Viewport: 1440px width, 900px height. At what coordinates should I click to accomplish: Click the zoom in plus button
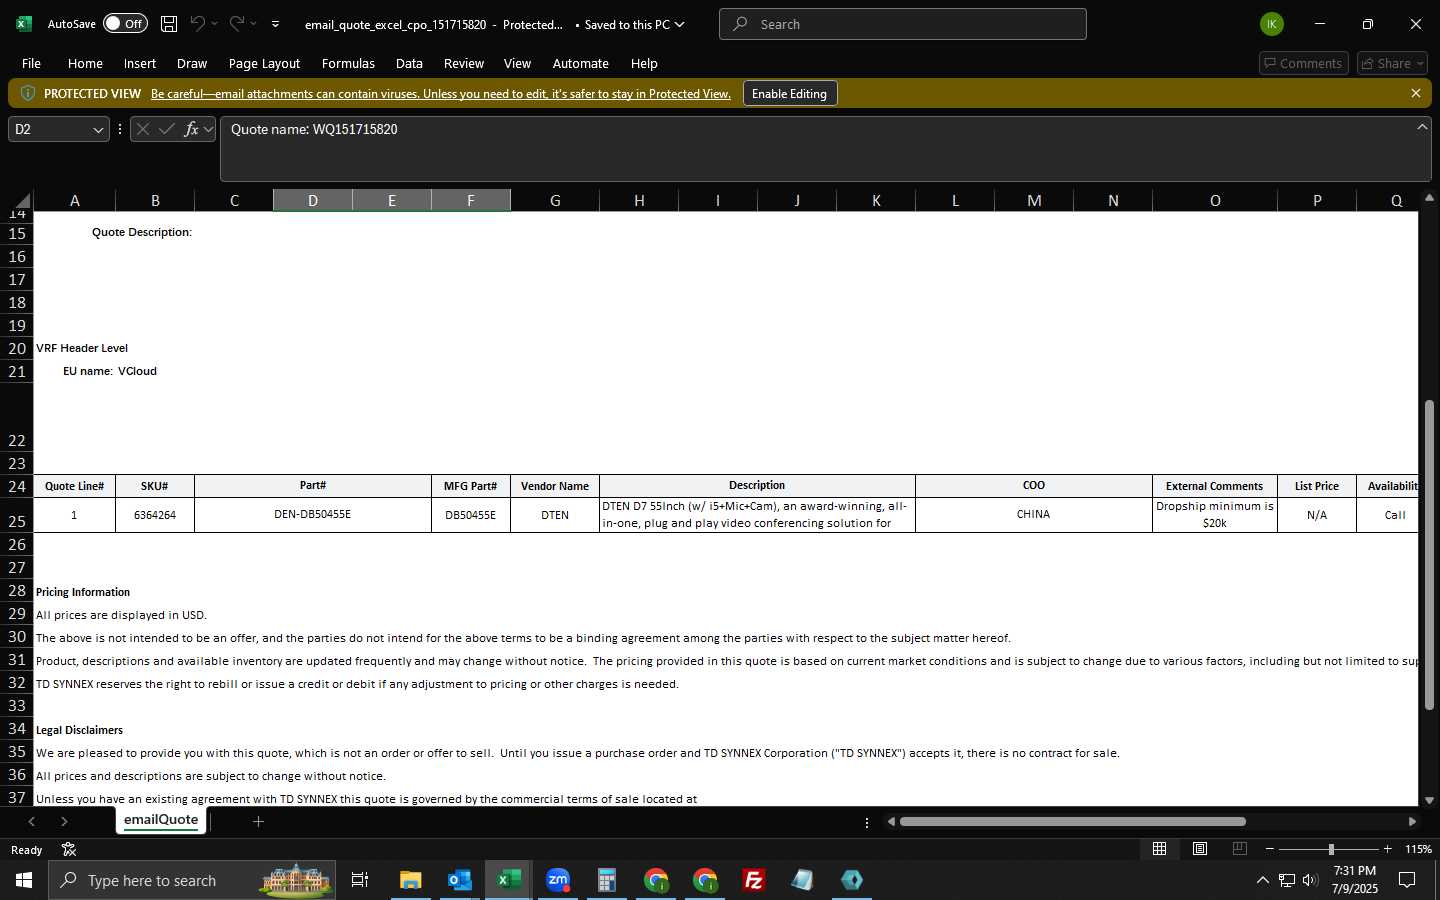click(1387, 849)
